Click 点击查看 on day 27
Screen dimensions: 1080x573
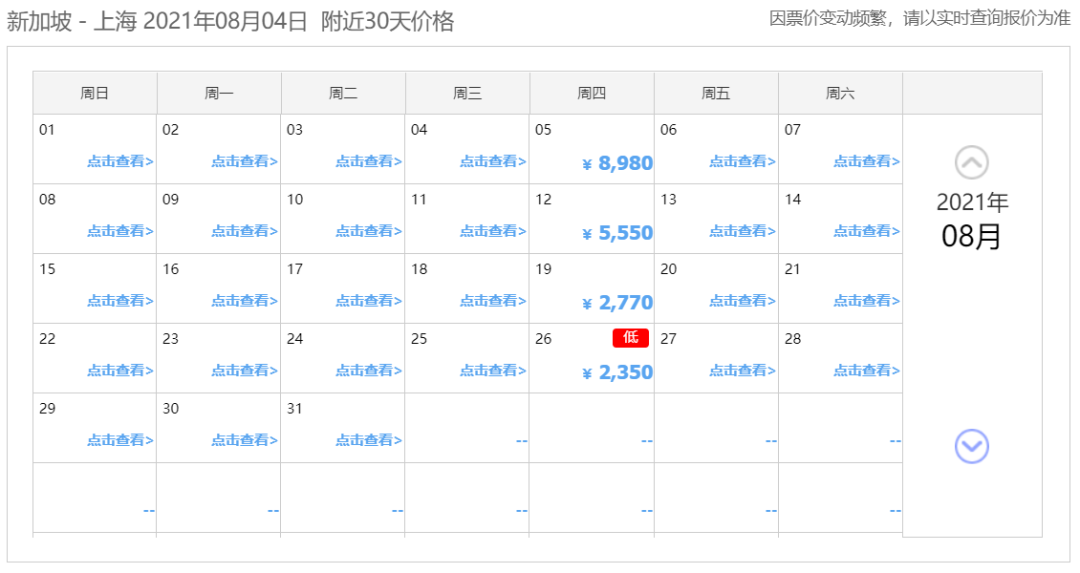(x=742, y=370)
